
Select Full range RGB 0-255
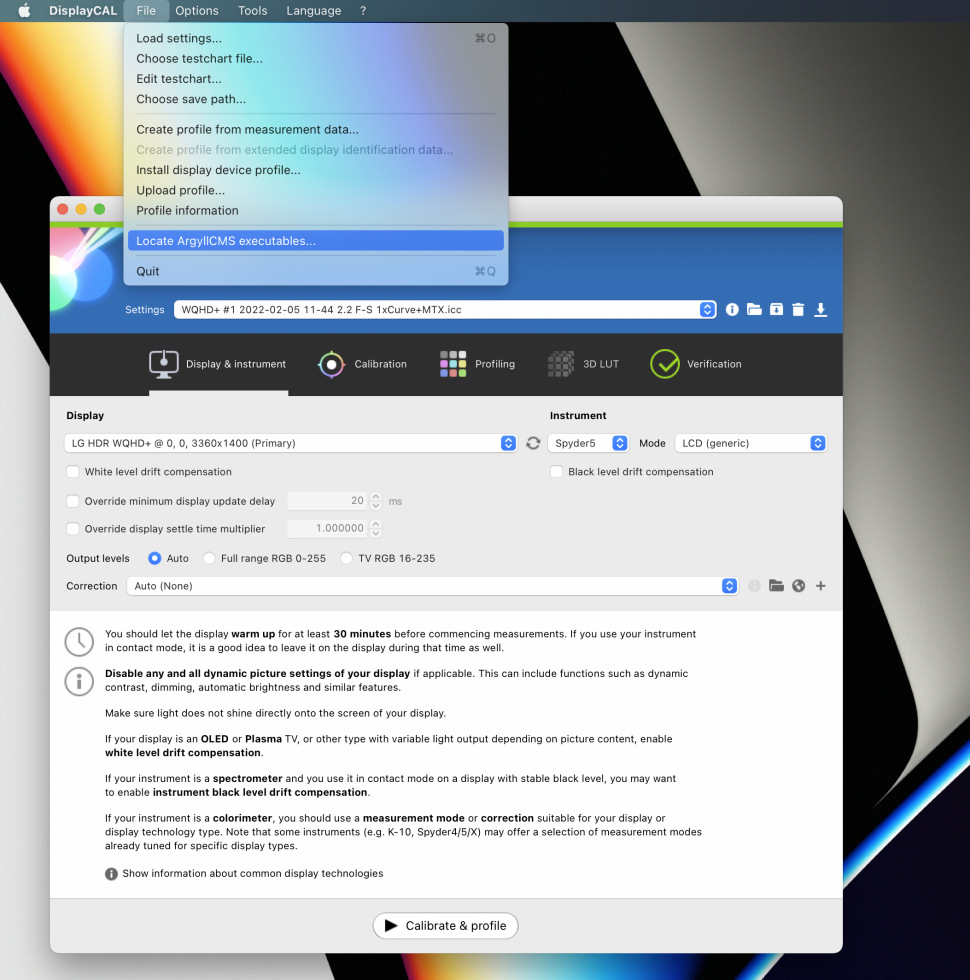point(209,558)
